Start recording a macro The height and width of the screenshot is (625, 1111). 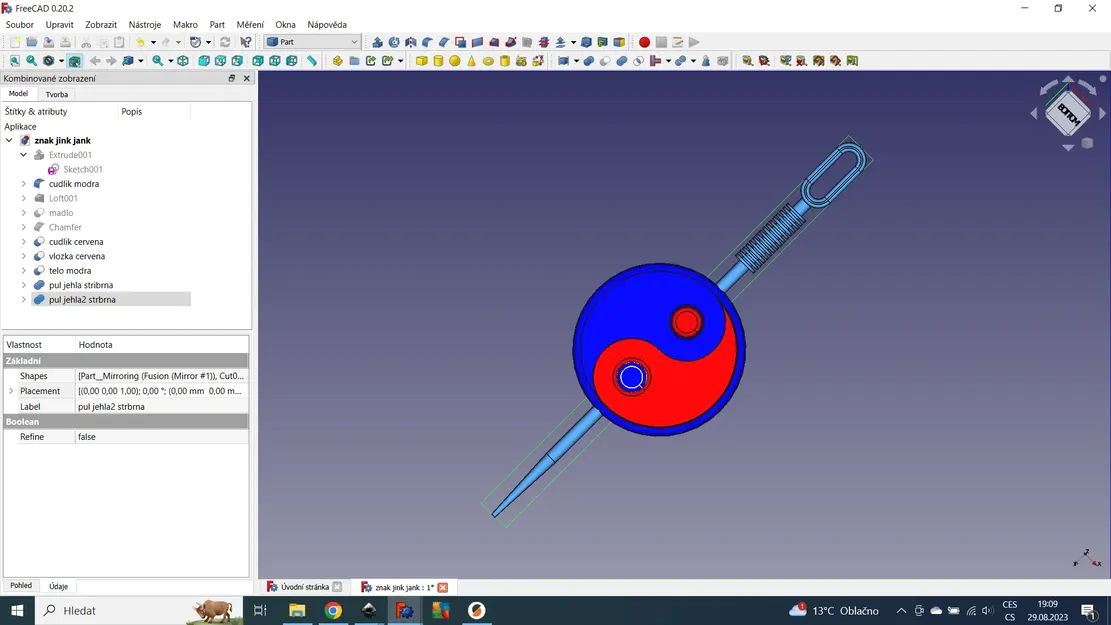point(646,42)
